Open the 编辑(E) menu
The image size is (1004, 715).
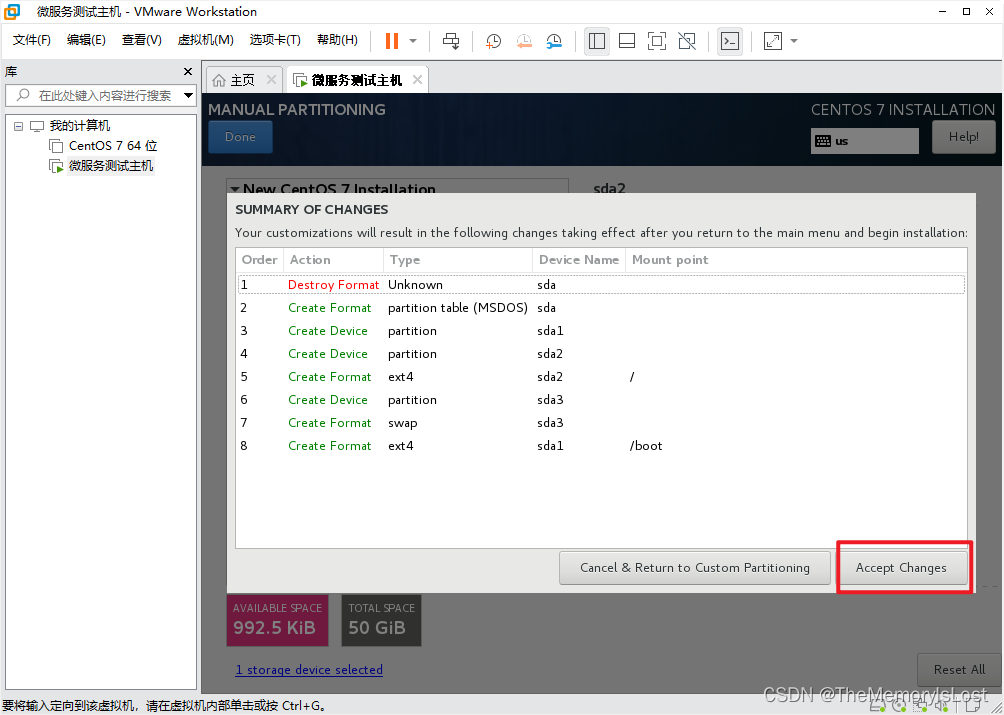(86, 40)
